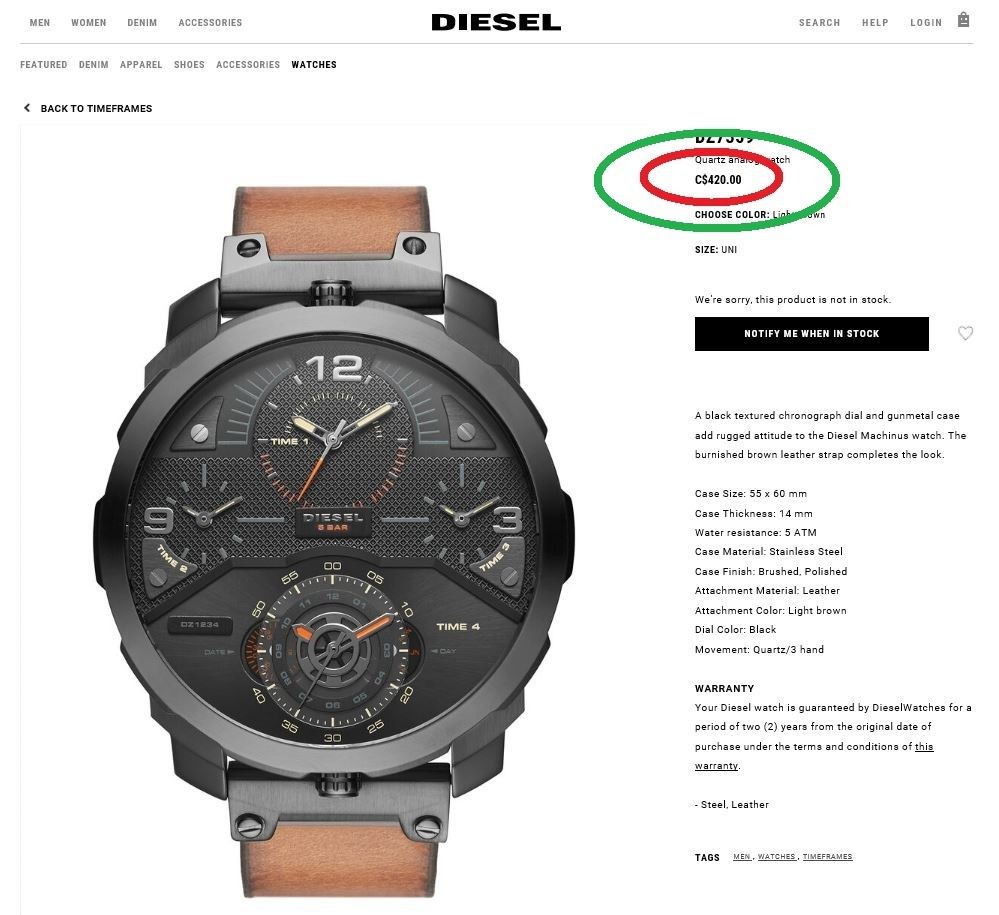999x915 pixels.
Task: Click Notify Me When In Stock button
Action: (x=812, y=333)
